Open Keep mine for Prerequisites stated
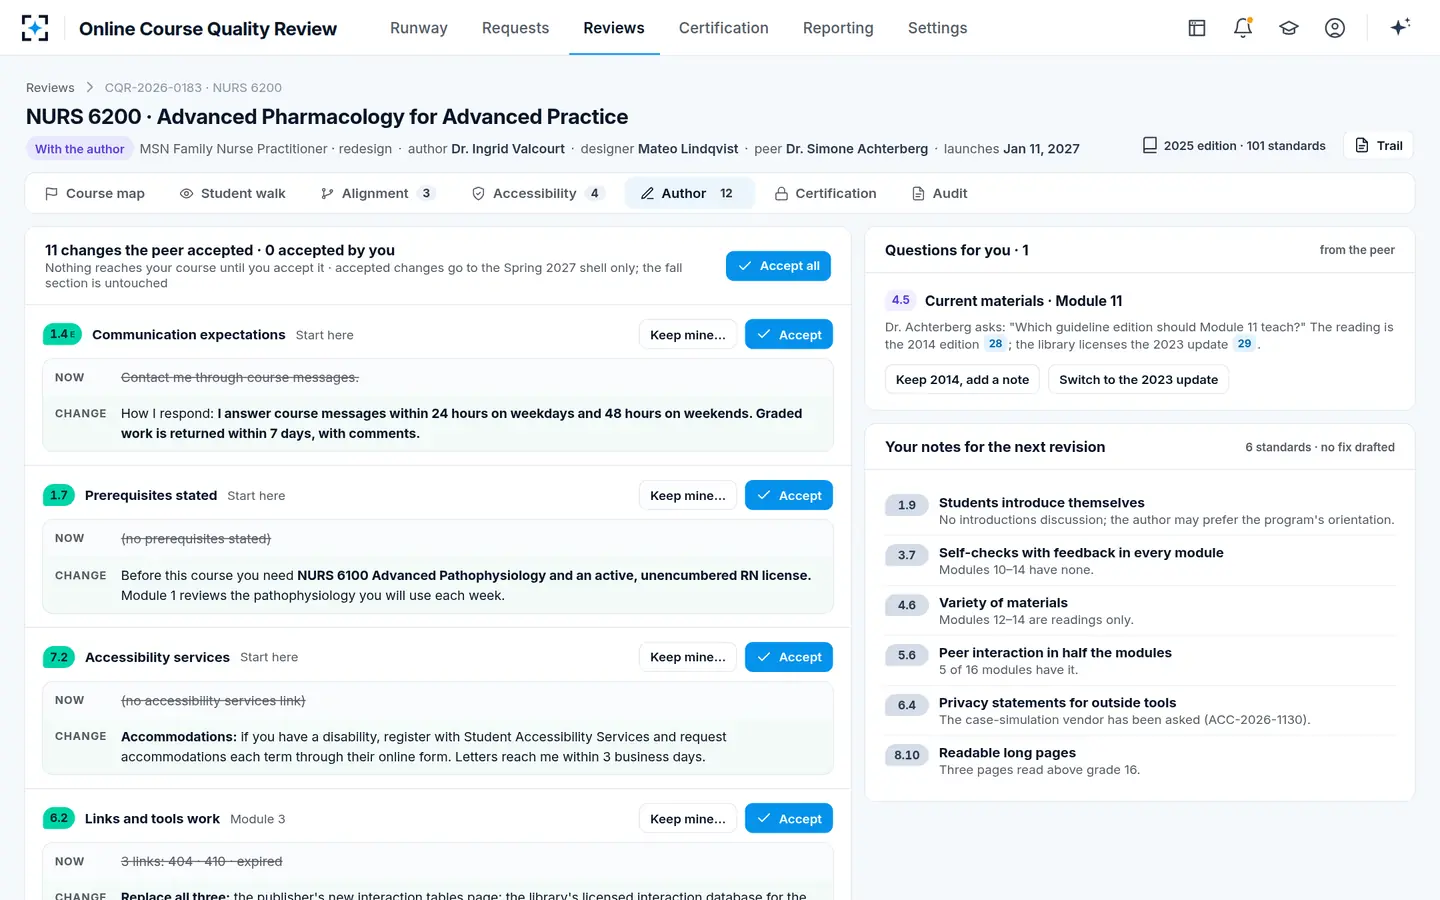 pyautogui.click(x=688, y=496)
